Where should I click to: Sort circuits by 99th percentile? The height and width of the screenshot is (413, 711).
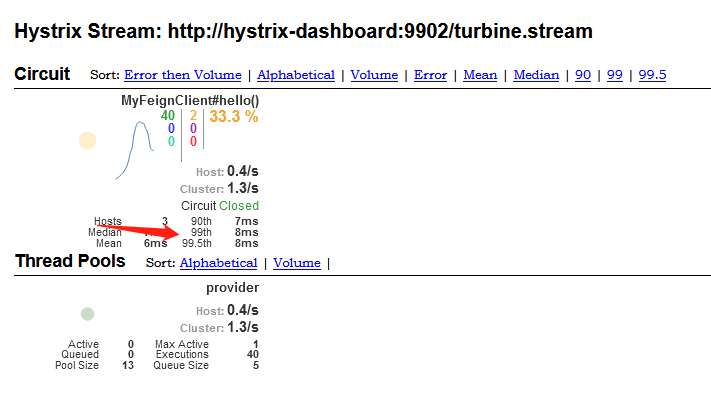pos(614,75)
